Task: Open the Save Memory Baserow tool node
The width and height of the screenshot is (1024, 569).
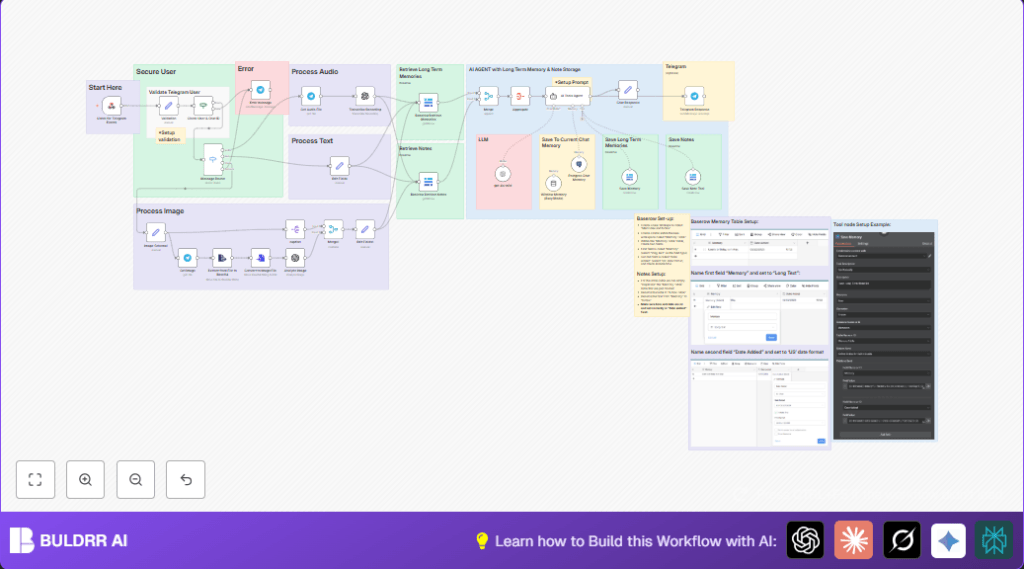Action: [x=629, y=177]
